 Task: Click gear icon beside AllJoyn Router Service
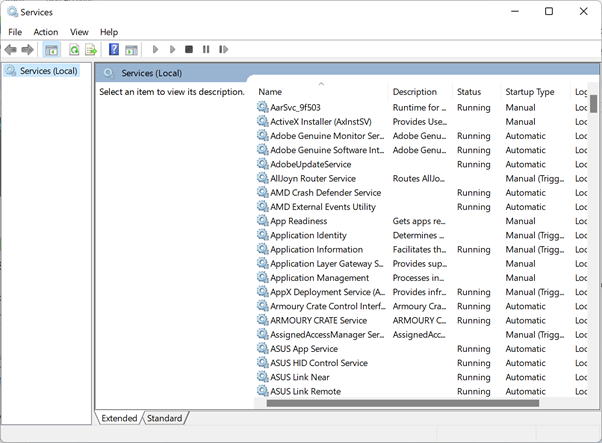263,178
